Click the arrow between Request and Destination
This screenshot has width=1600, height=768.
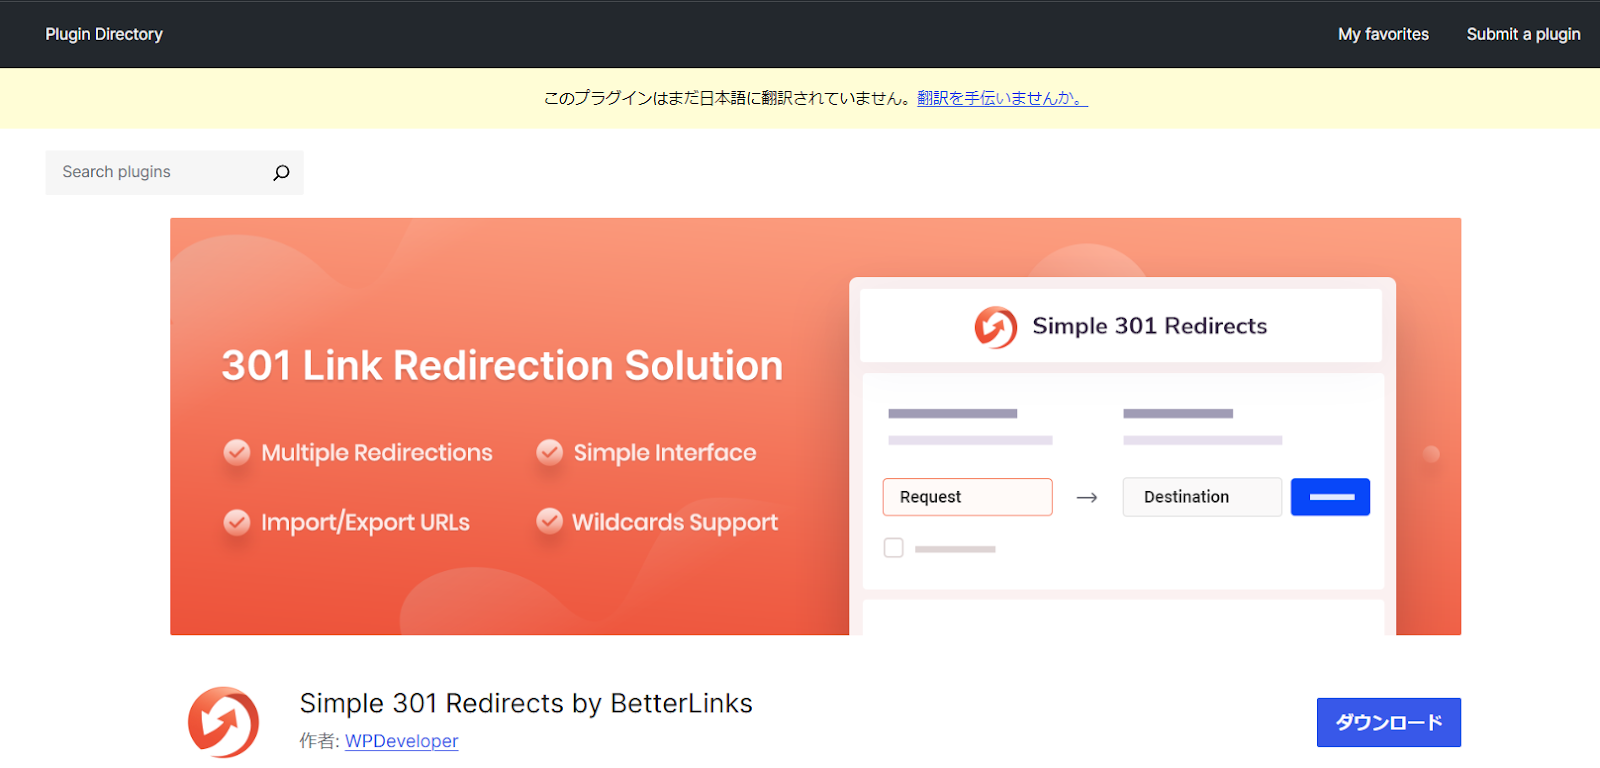tap(1087, 497)
